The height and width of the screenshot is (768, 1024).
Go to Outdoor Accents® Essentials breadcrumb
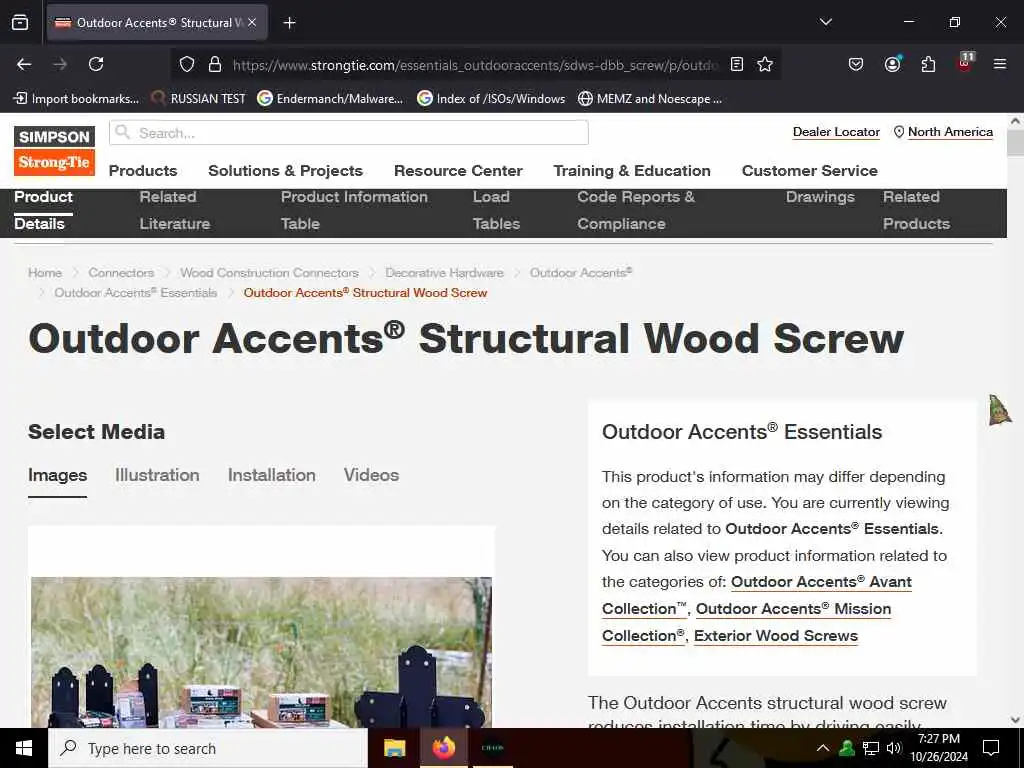pos(135,293)
